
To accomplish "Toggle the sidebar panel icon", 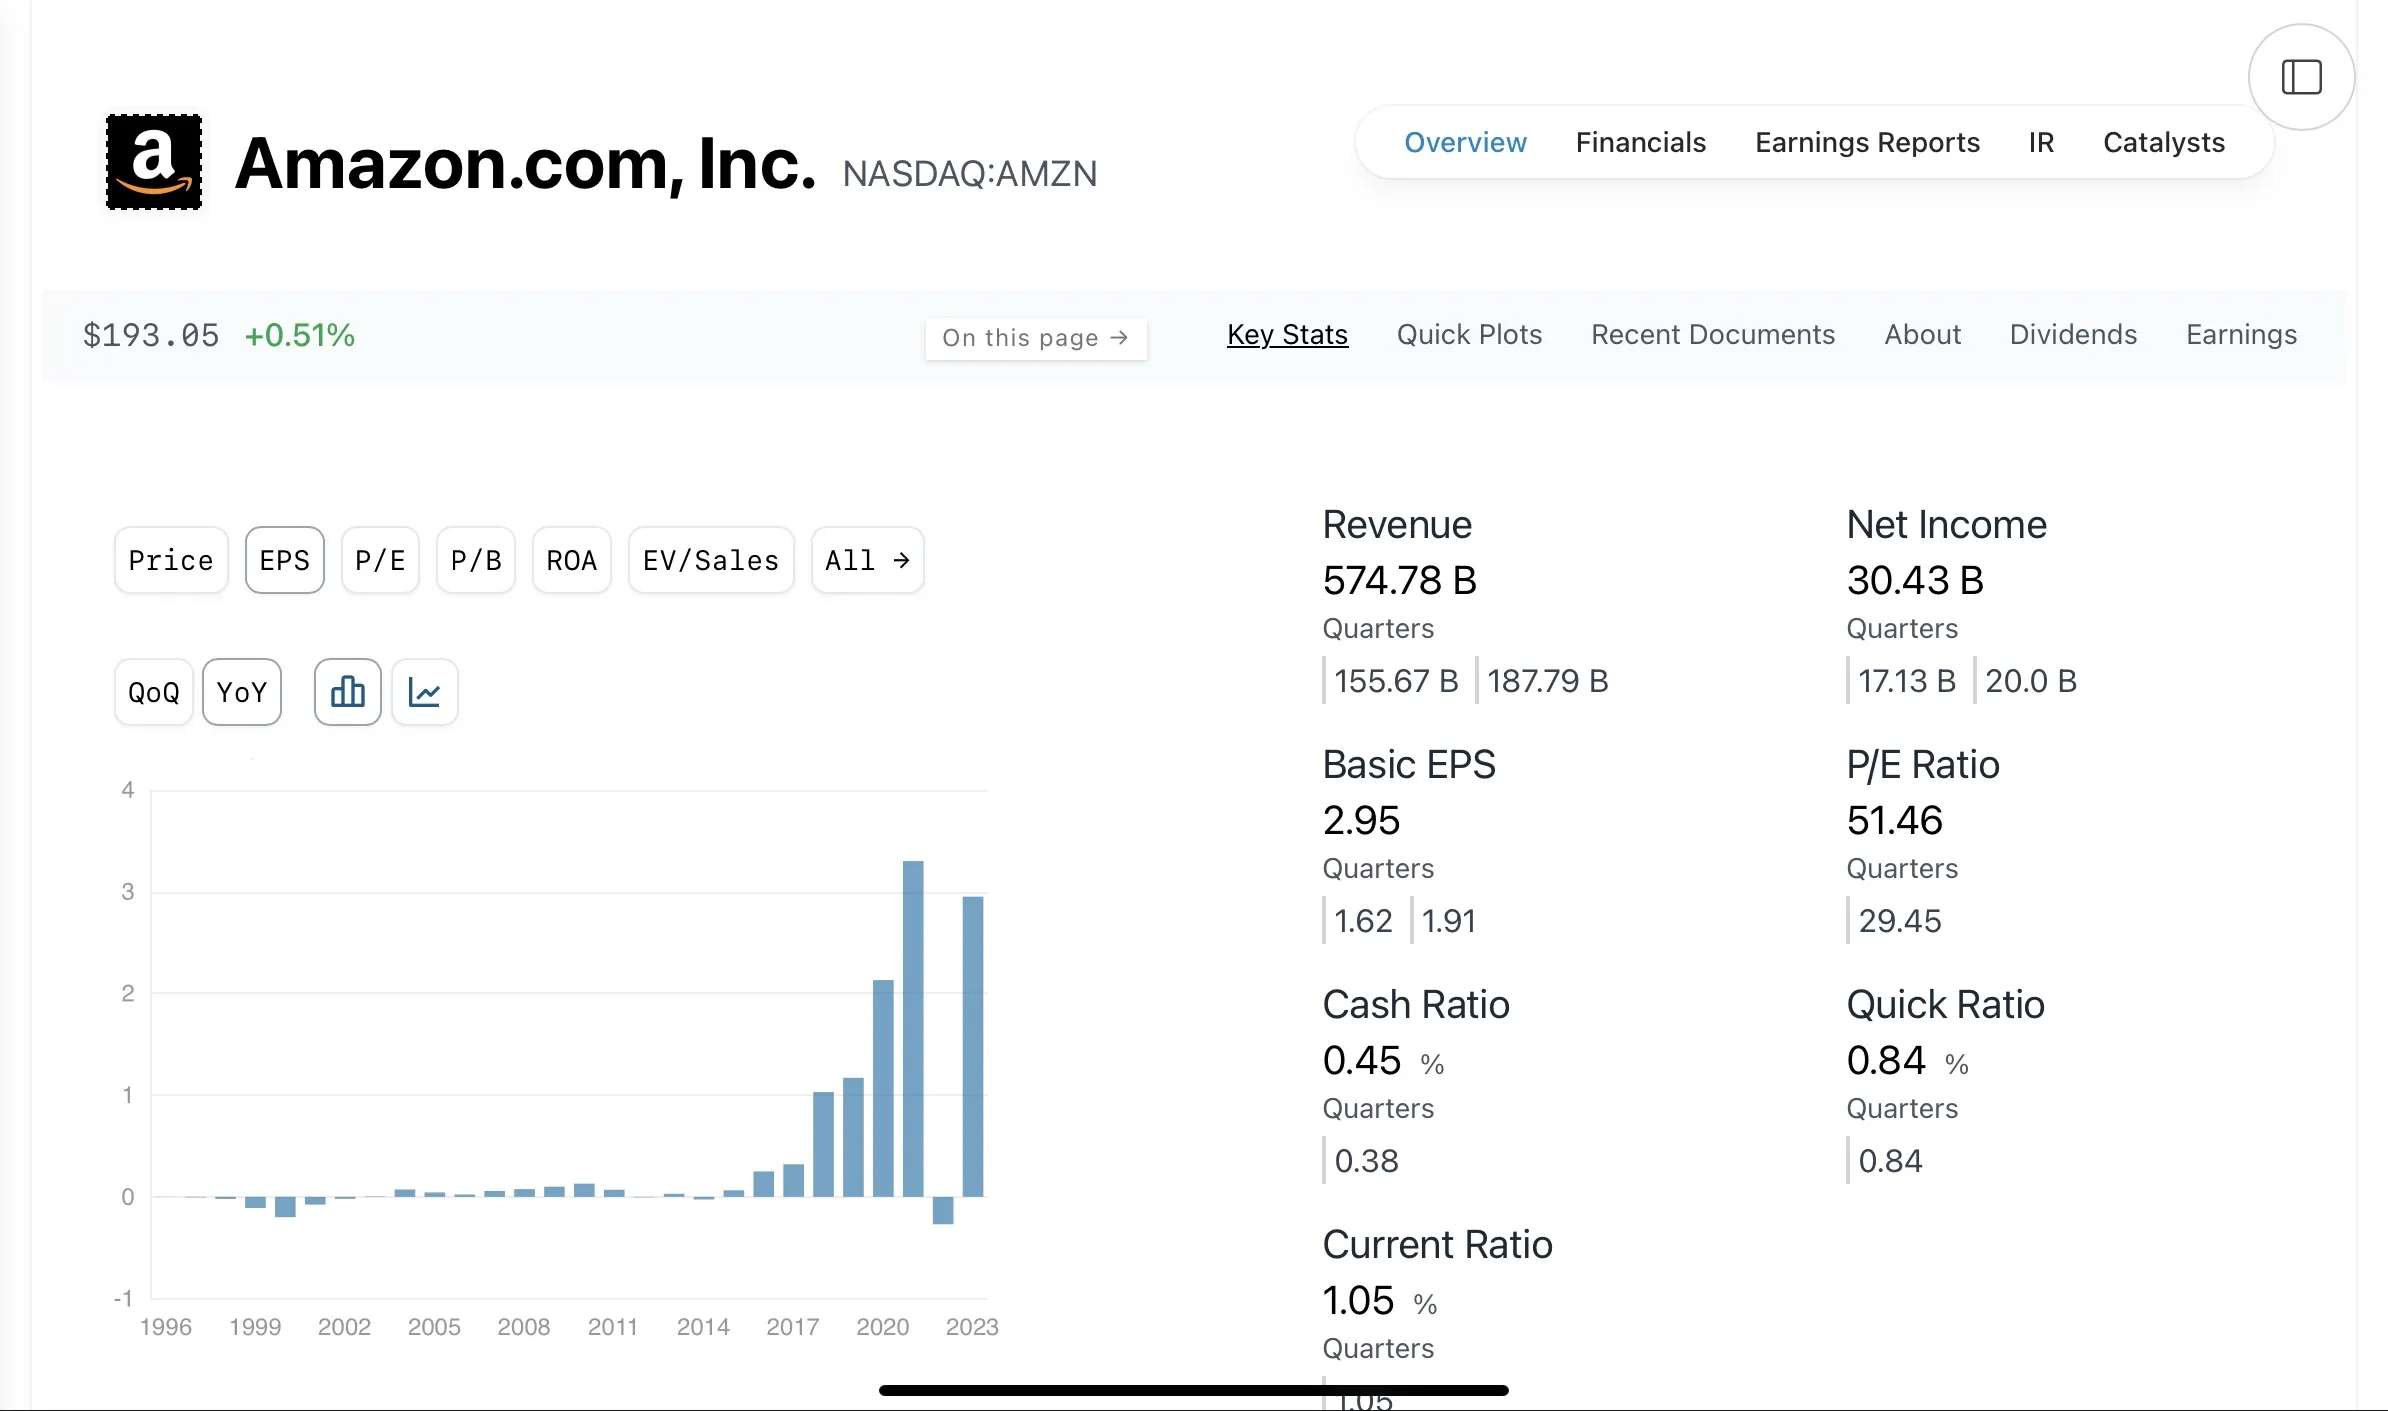I will tap(2301, 77).
